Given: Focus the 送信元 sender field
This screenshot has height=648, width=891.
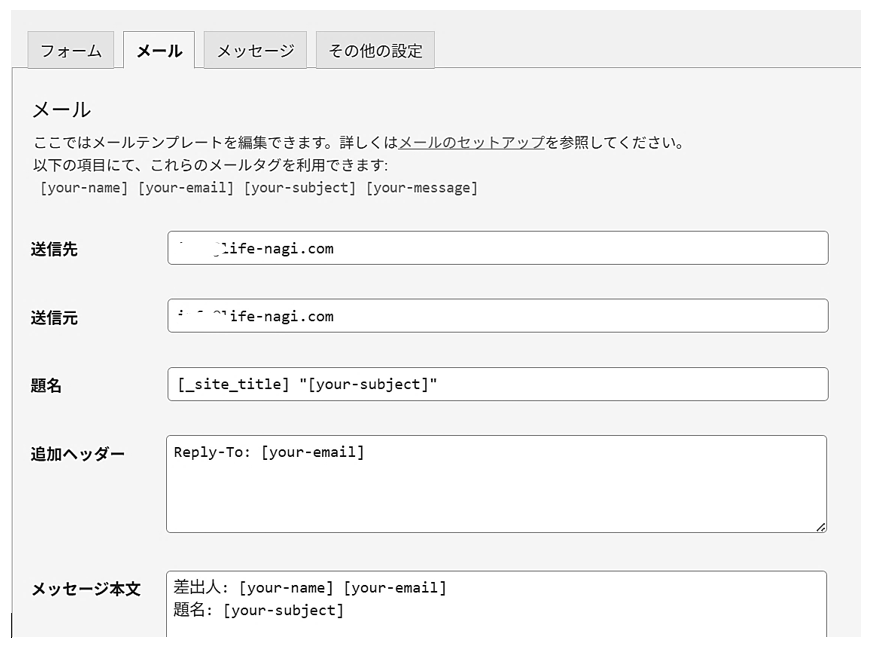Looking at the screenshot, I should coord(497,316).
